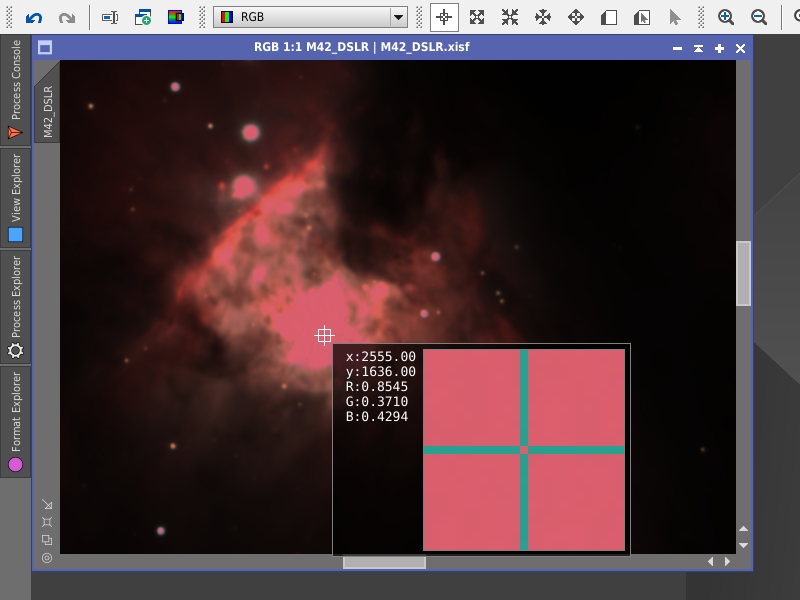Zoom out with the magnifier minus icon
Viewport: 800px width, 600px height.
tap(759, 17)
